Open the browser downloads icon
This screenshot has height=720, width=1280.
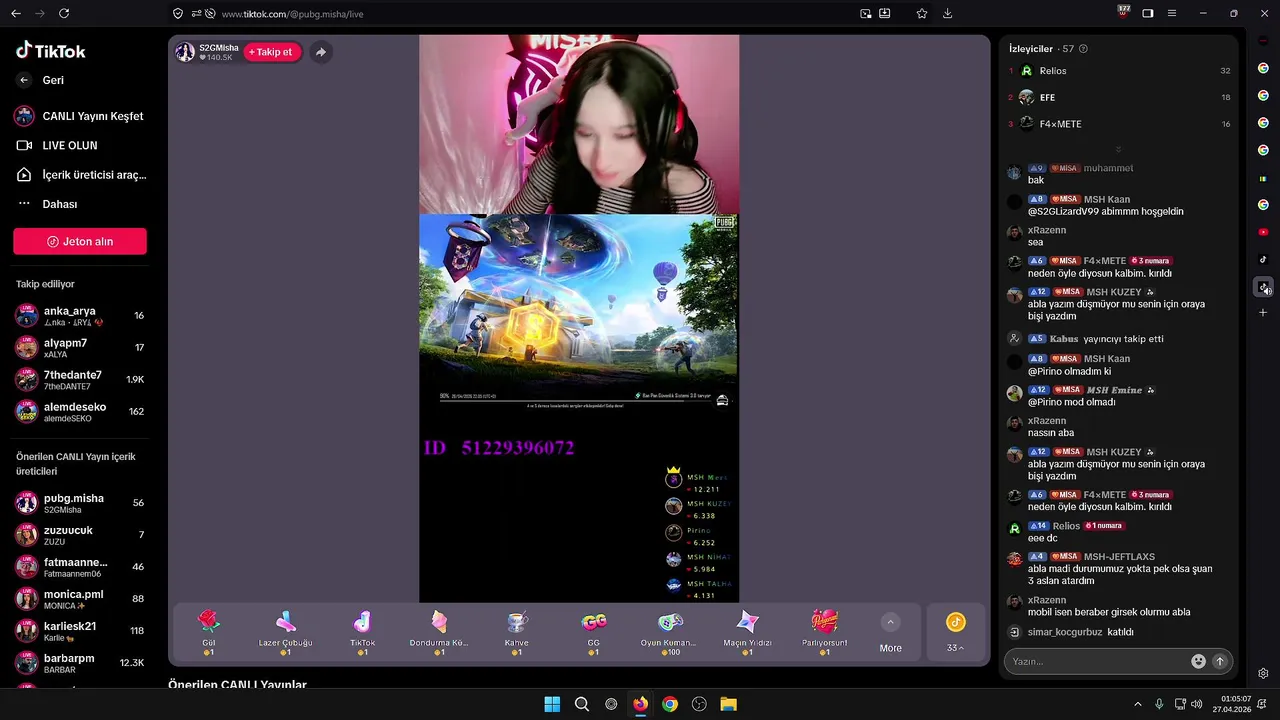(947, 13)
